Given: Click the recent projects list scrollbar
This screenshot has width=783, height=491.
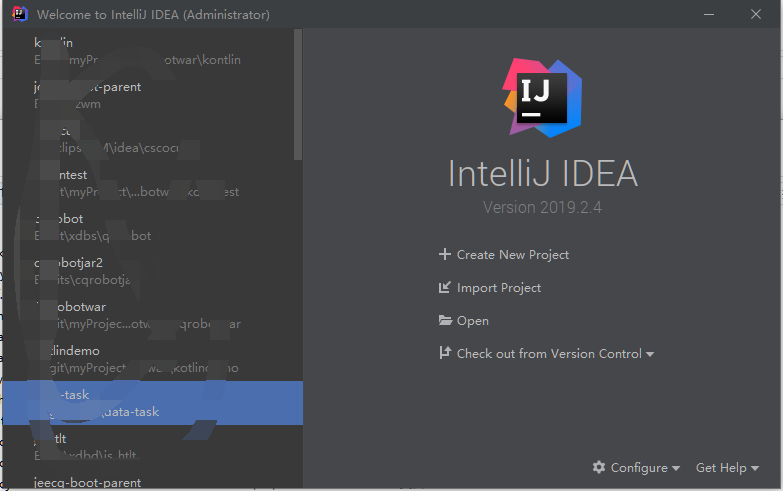Looking at the screenshot, I should tap(298, 94).
